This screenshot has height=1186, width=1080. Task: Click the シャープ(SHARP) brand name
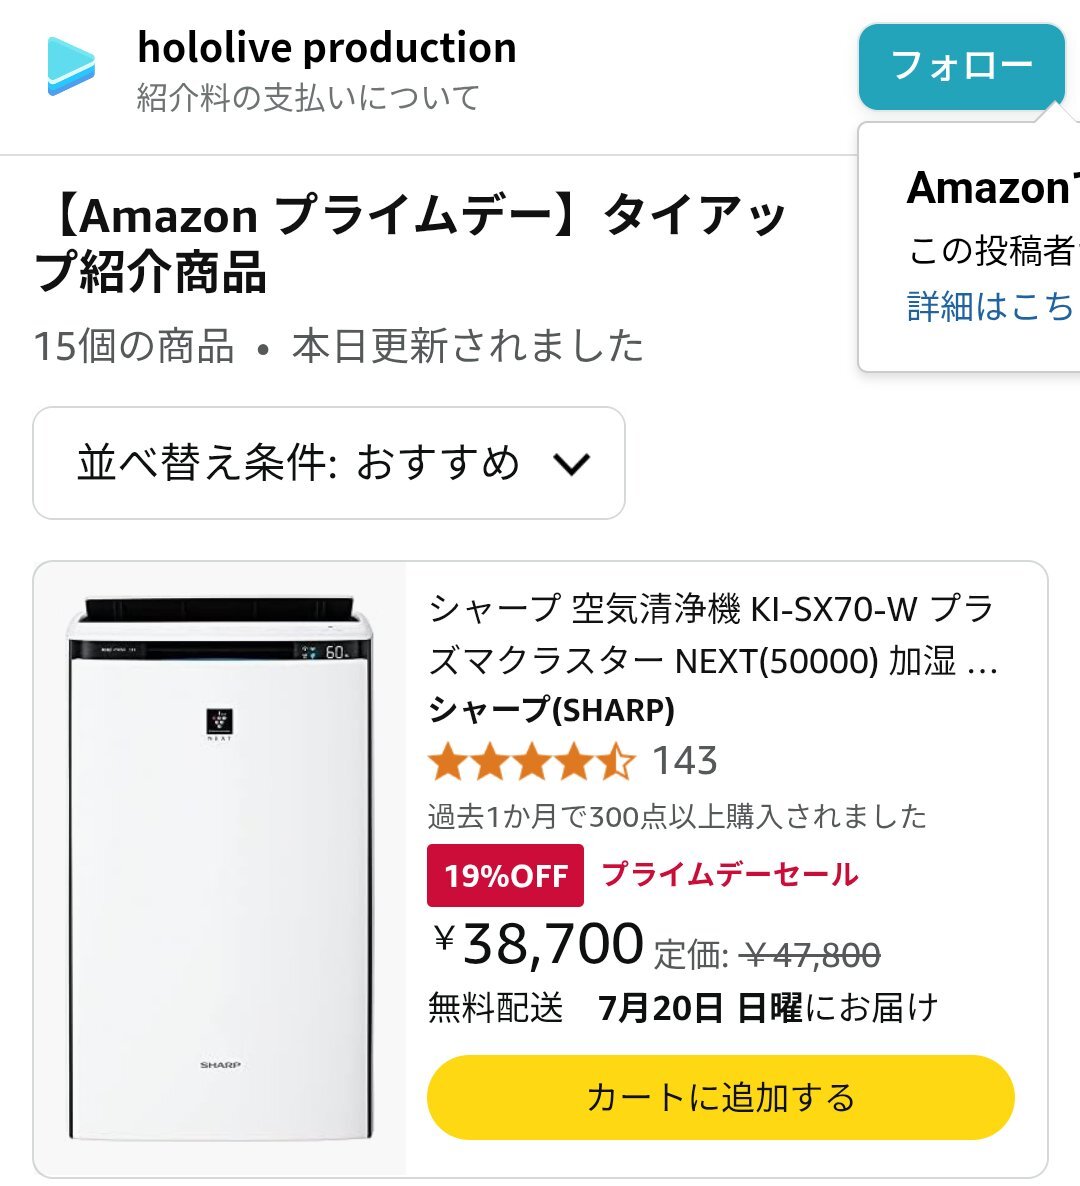pyautogui.click(x=551, y=709)
